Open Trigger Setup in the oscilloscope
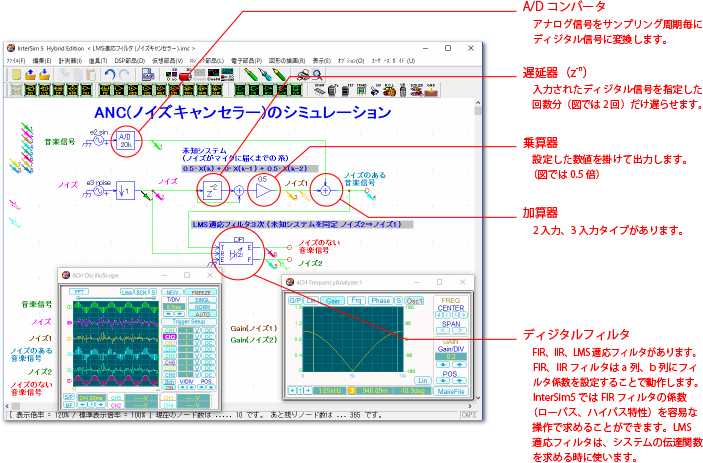The width and height of the screenshot is (703, 463). click(x=189, y=322)
